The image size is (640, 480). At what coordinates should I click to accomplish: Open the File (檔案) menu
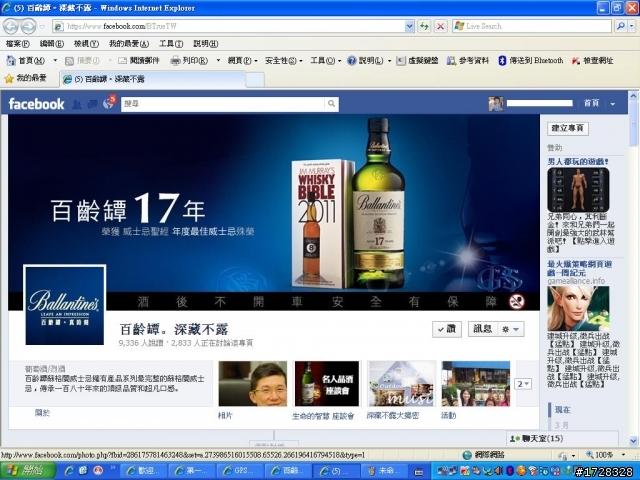point(17,44)
